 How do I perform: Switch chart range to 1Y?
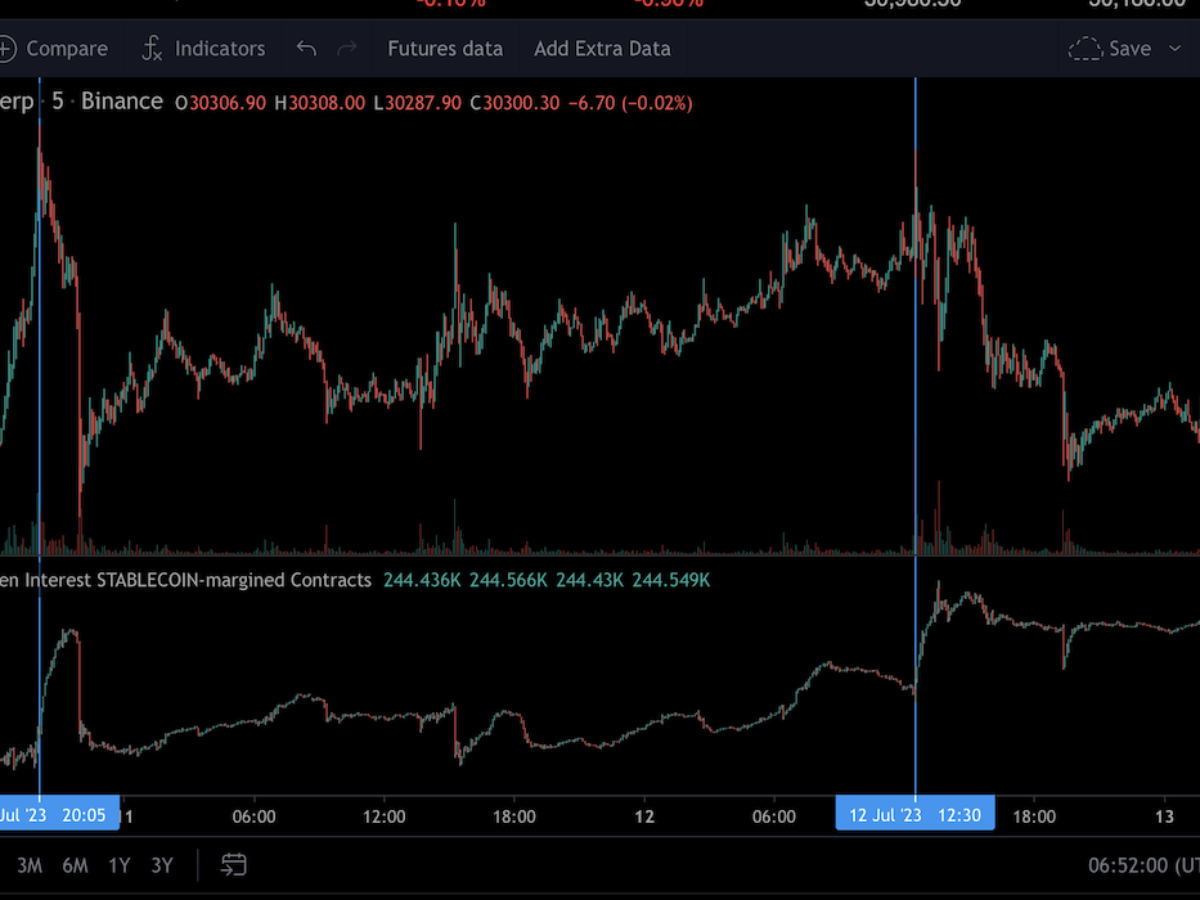point(119,865)
